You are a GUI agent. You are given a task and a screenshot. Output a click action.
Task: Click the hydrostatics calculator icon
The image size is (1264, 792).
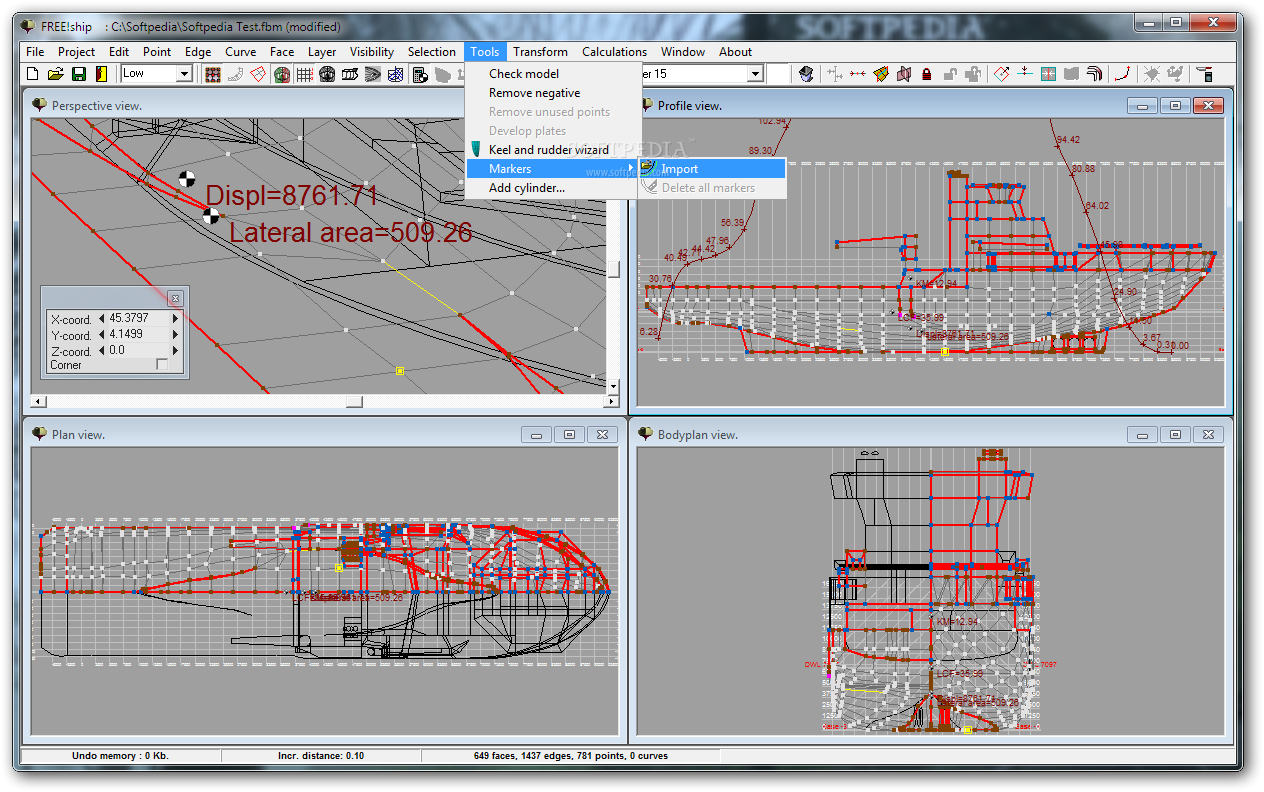420,74
